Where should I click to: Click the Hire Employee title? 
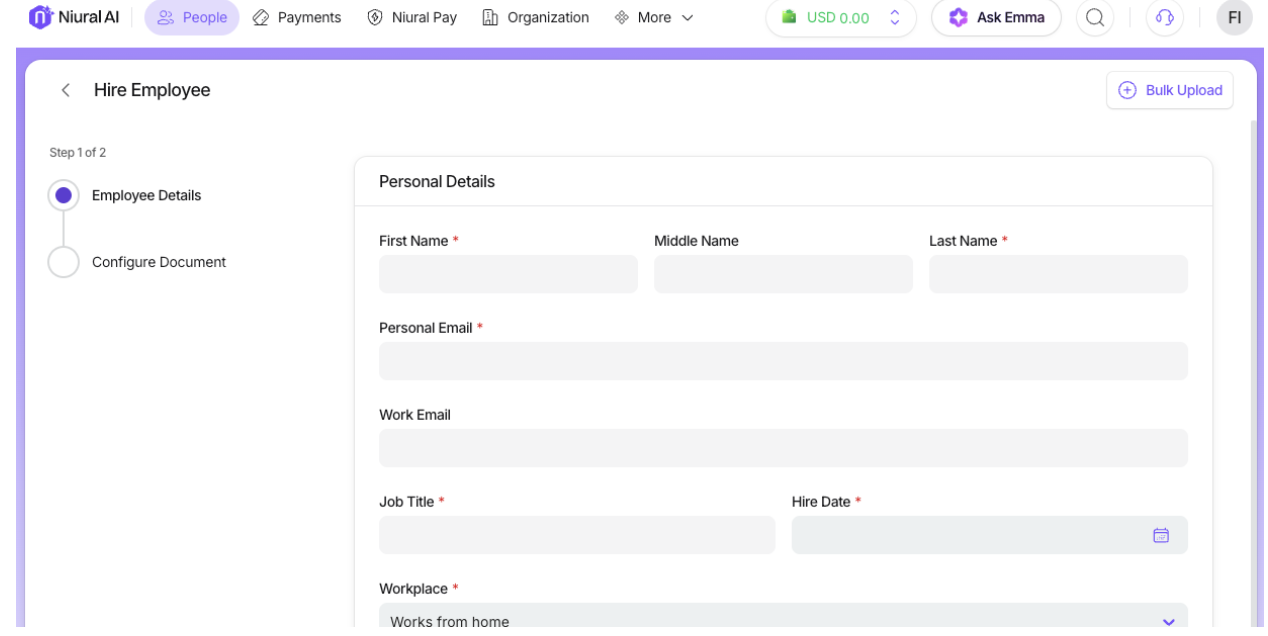click(152, 90)
